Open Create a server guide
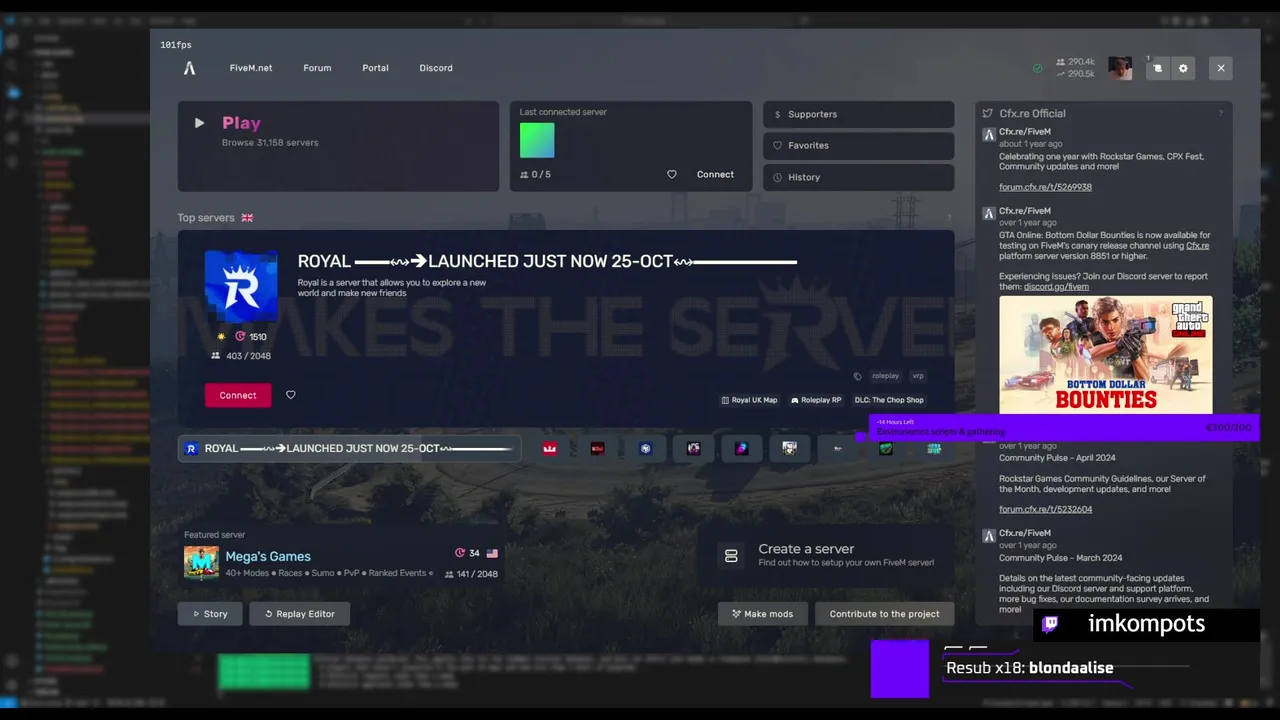 pos(826,555)
